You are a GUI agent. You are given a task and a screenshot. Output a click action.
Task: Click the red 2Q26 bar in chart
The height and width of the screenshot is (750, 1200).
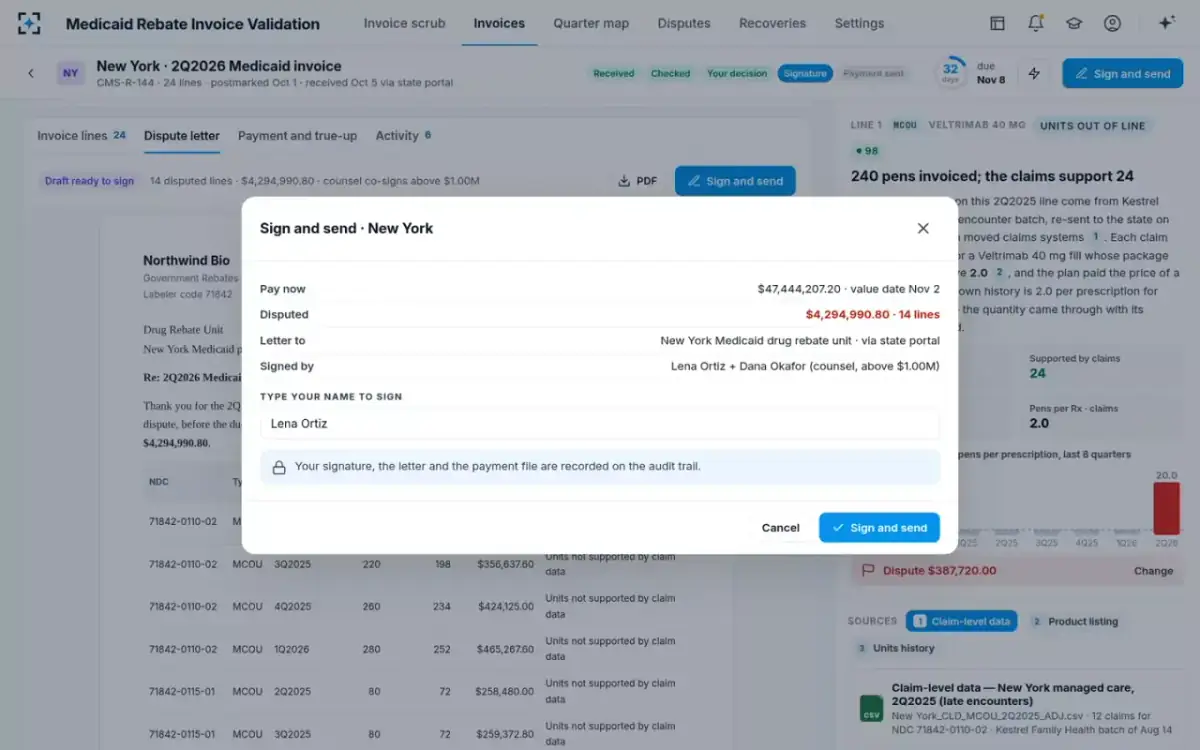tap(1166, 509)
